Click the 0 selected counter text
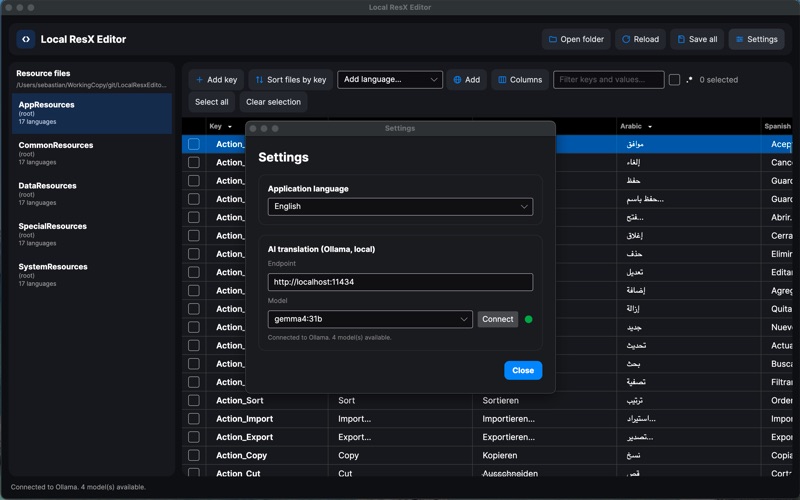This screenshot has height=500, width=800. (x=718, y=80)
